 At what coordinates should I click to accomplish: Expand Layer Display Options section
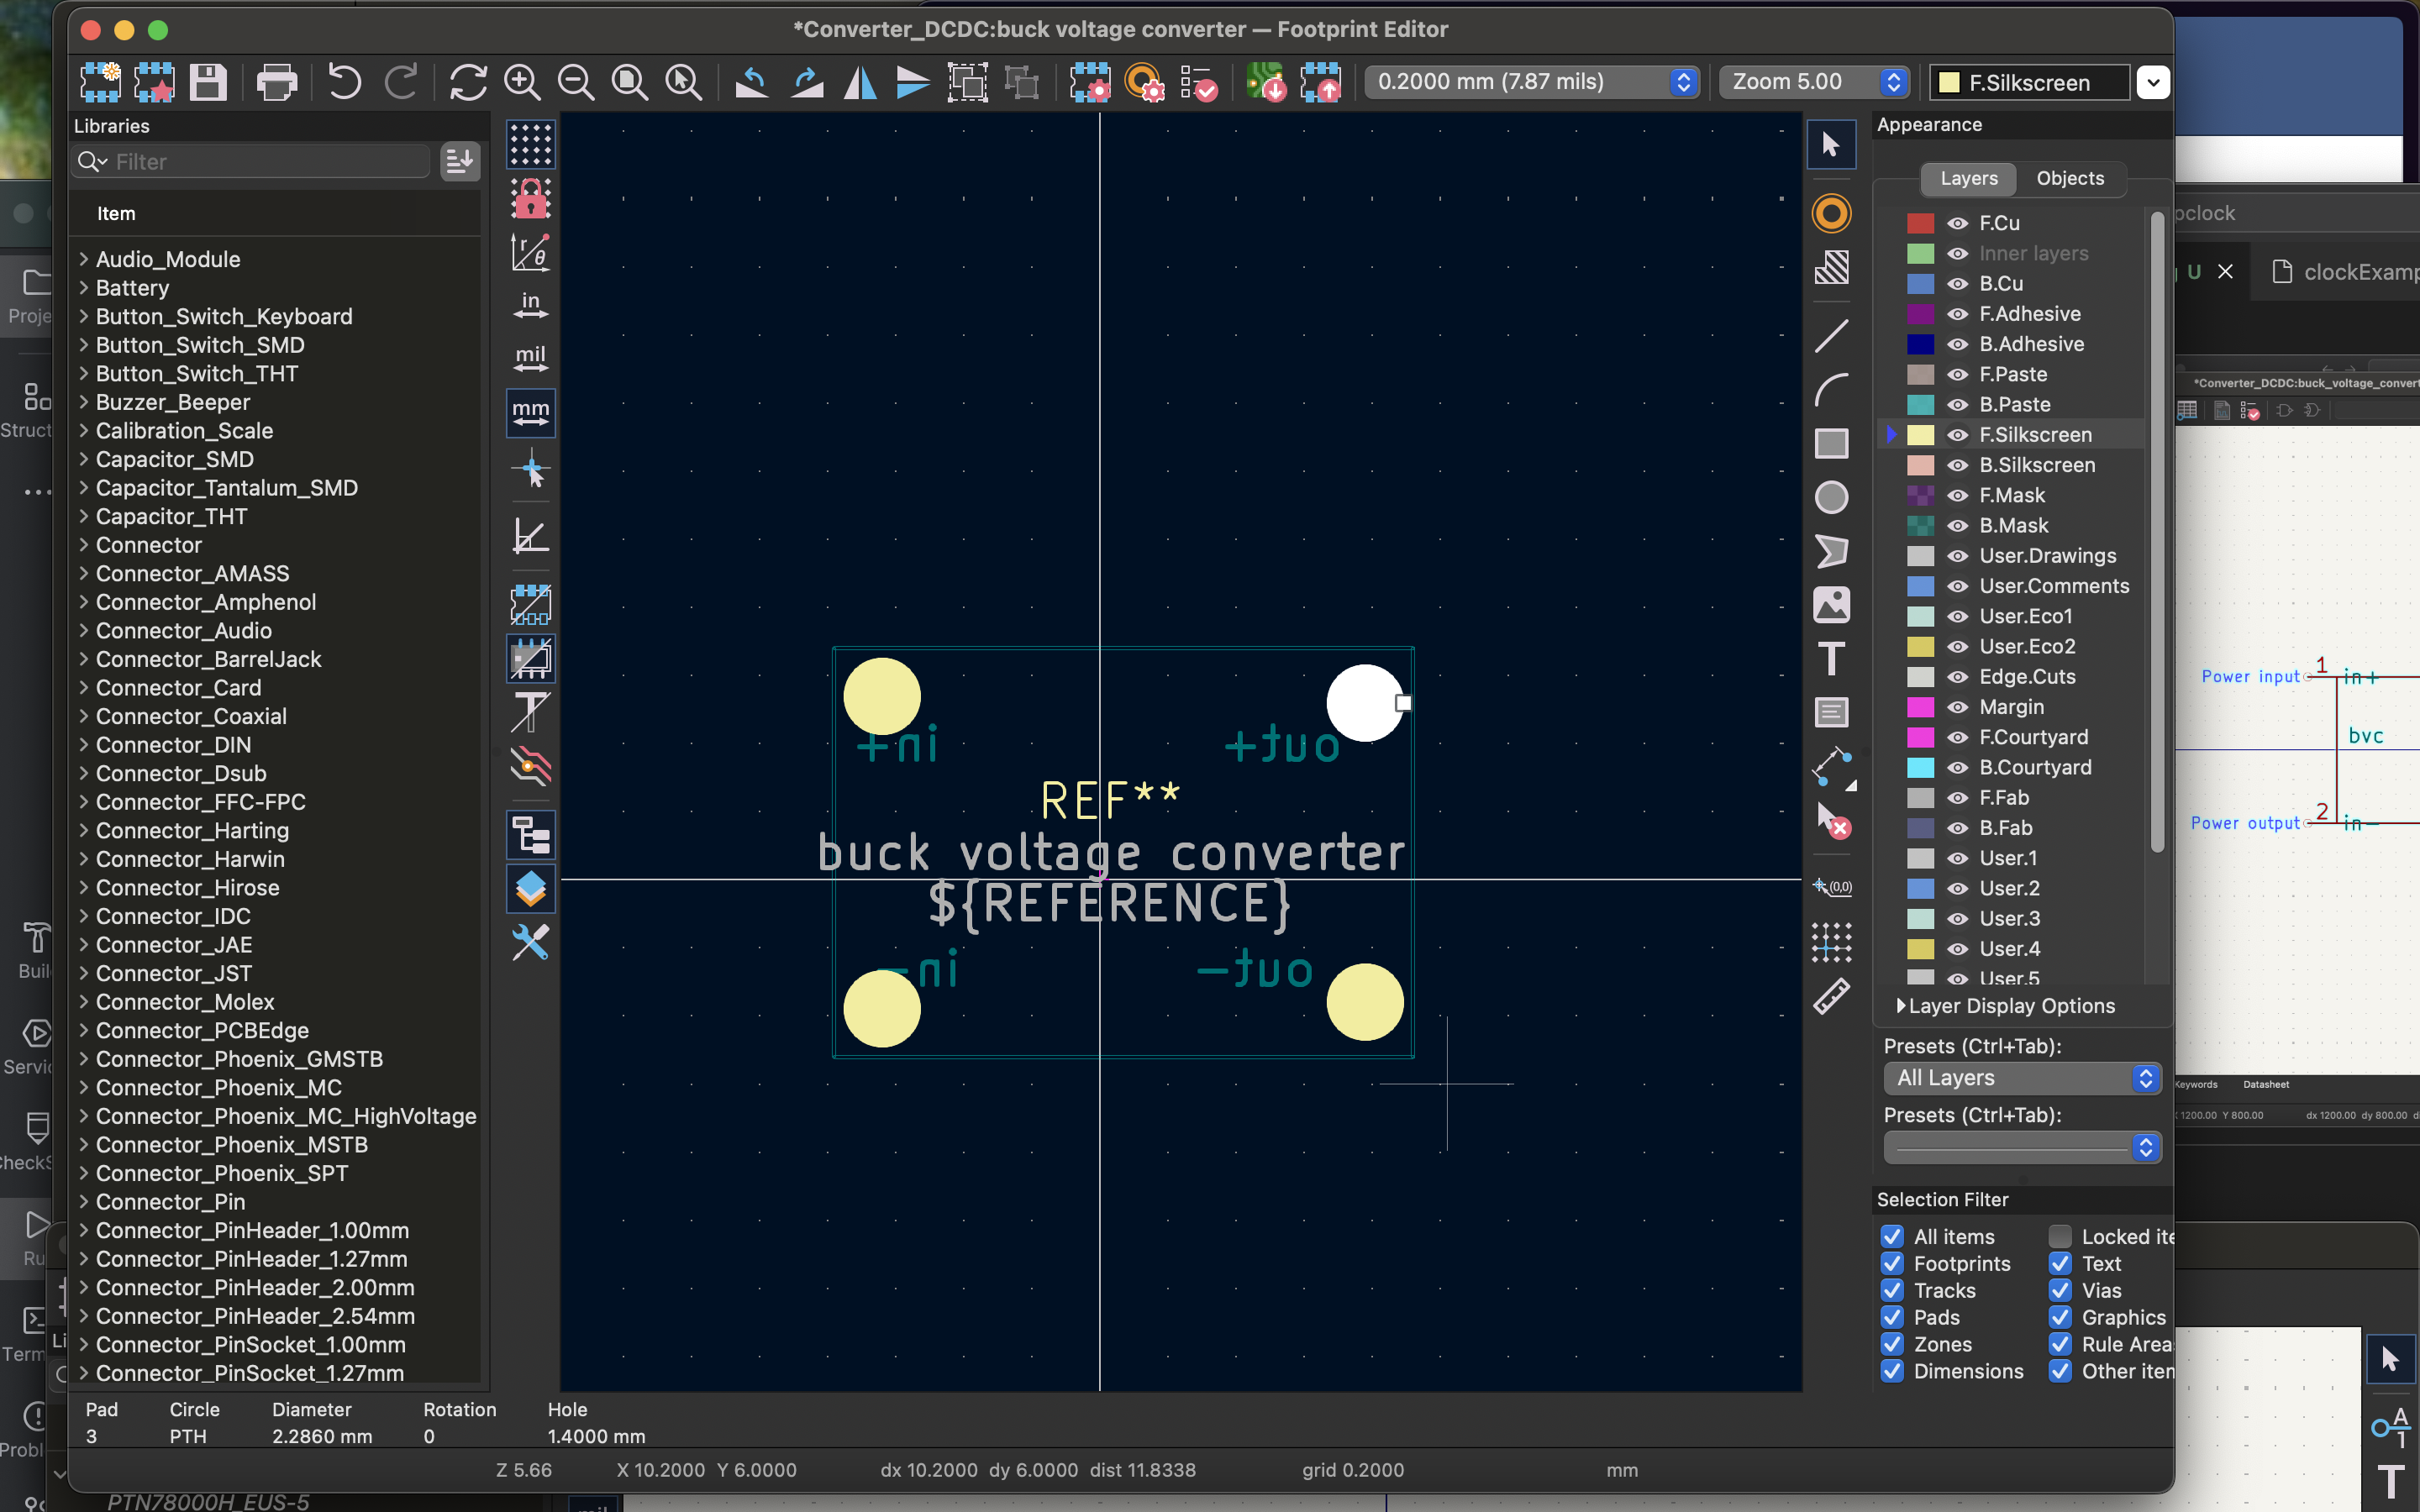tap(1901, 1006)
